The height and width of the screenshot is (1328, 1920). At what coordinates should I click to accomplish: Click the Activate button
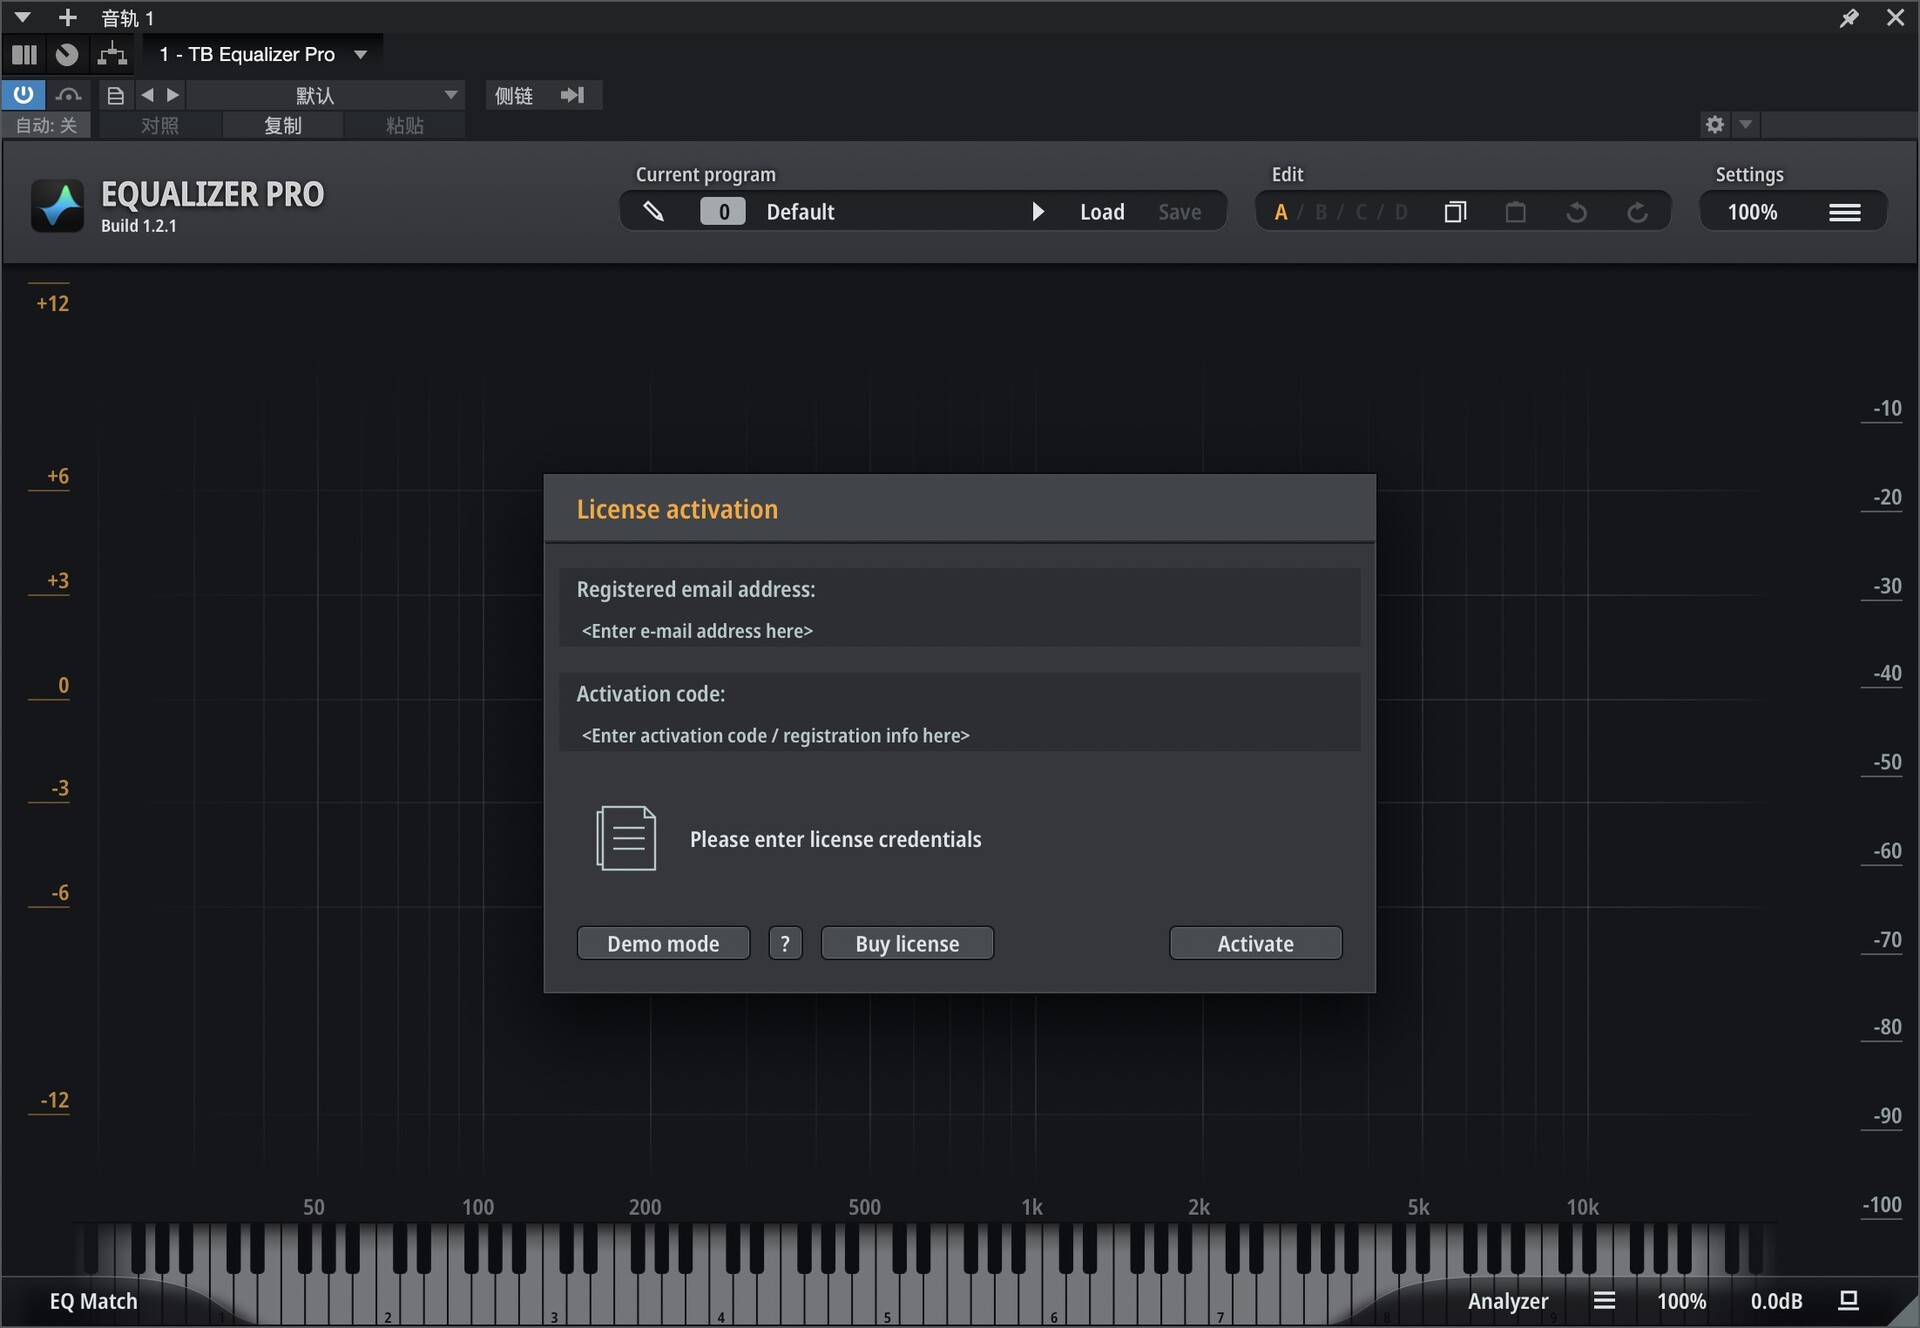pos(1255,943)
